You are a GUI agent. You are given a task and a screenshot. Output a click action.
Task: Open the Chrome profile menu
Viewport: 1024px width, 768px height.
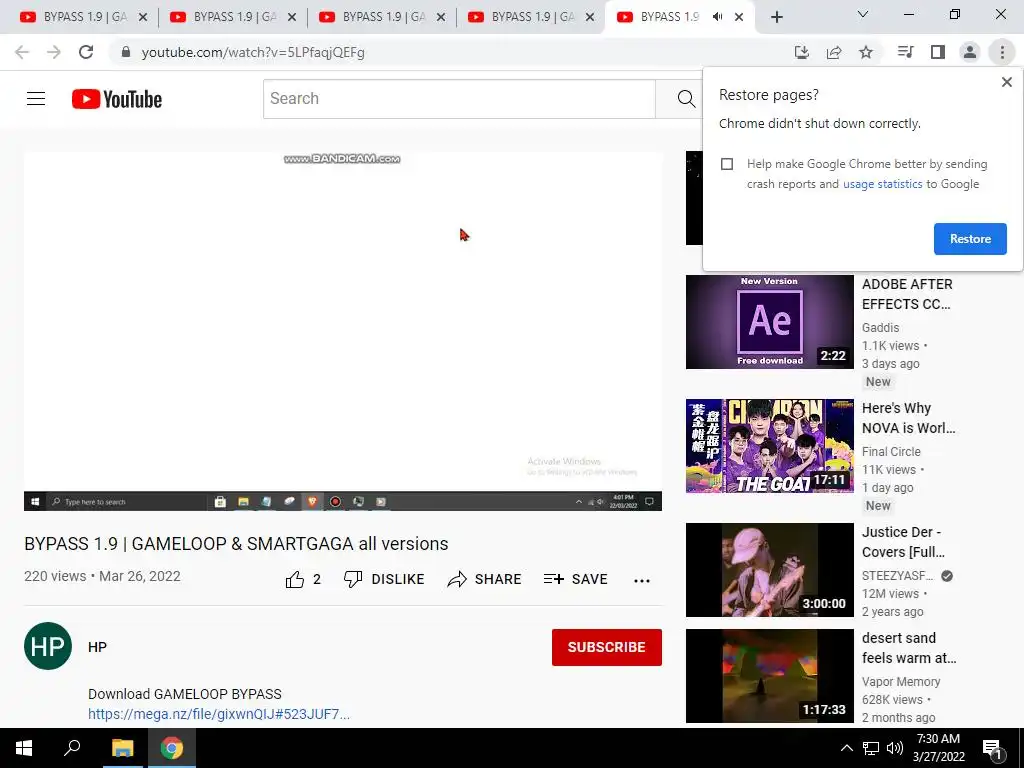(x=970, y=52)
